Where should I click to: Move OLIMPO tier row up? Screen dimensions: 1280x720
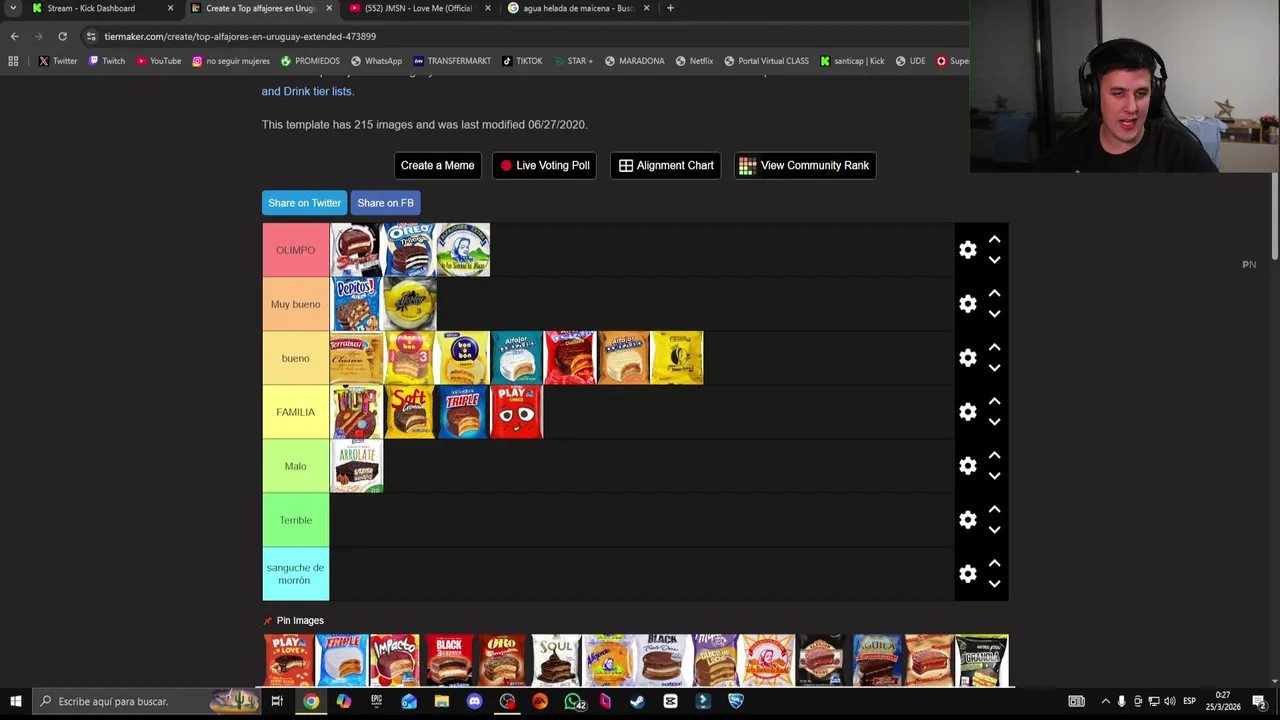click(x=994, y=240)
